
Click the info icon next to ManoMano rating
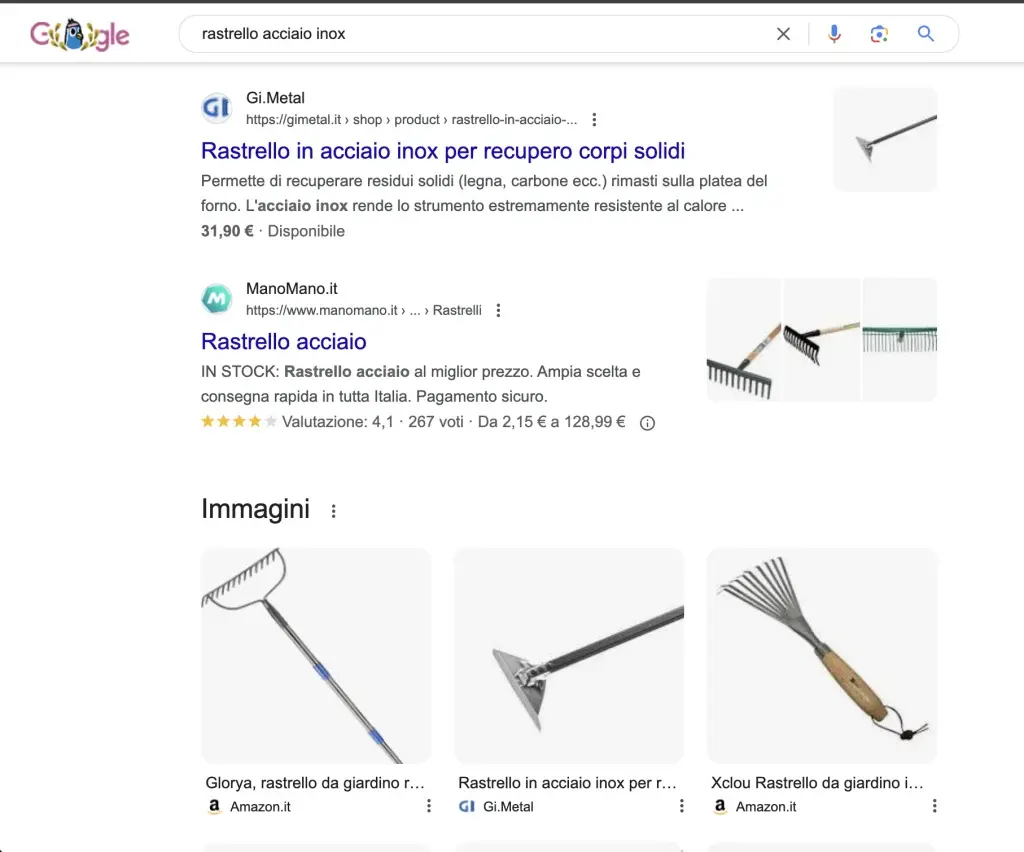click(x=646, y=422)
